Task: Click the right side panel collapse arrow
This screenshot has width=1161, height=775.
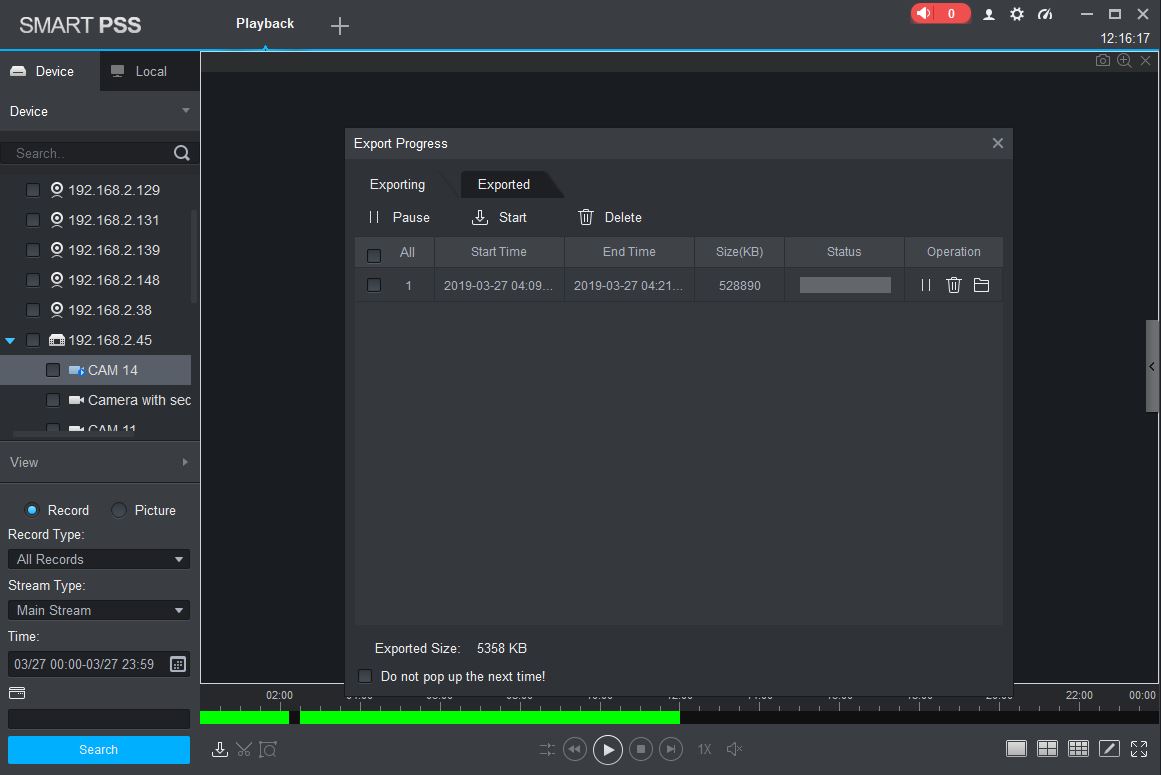Action: pyautogui.click(x=1152, y=366)
